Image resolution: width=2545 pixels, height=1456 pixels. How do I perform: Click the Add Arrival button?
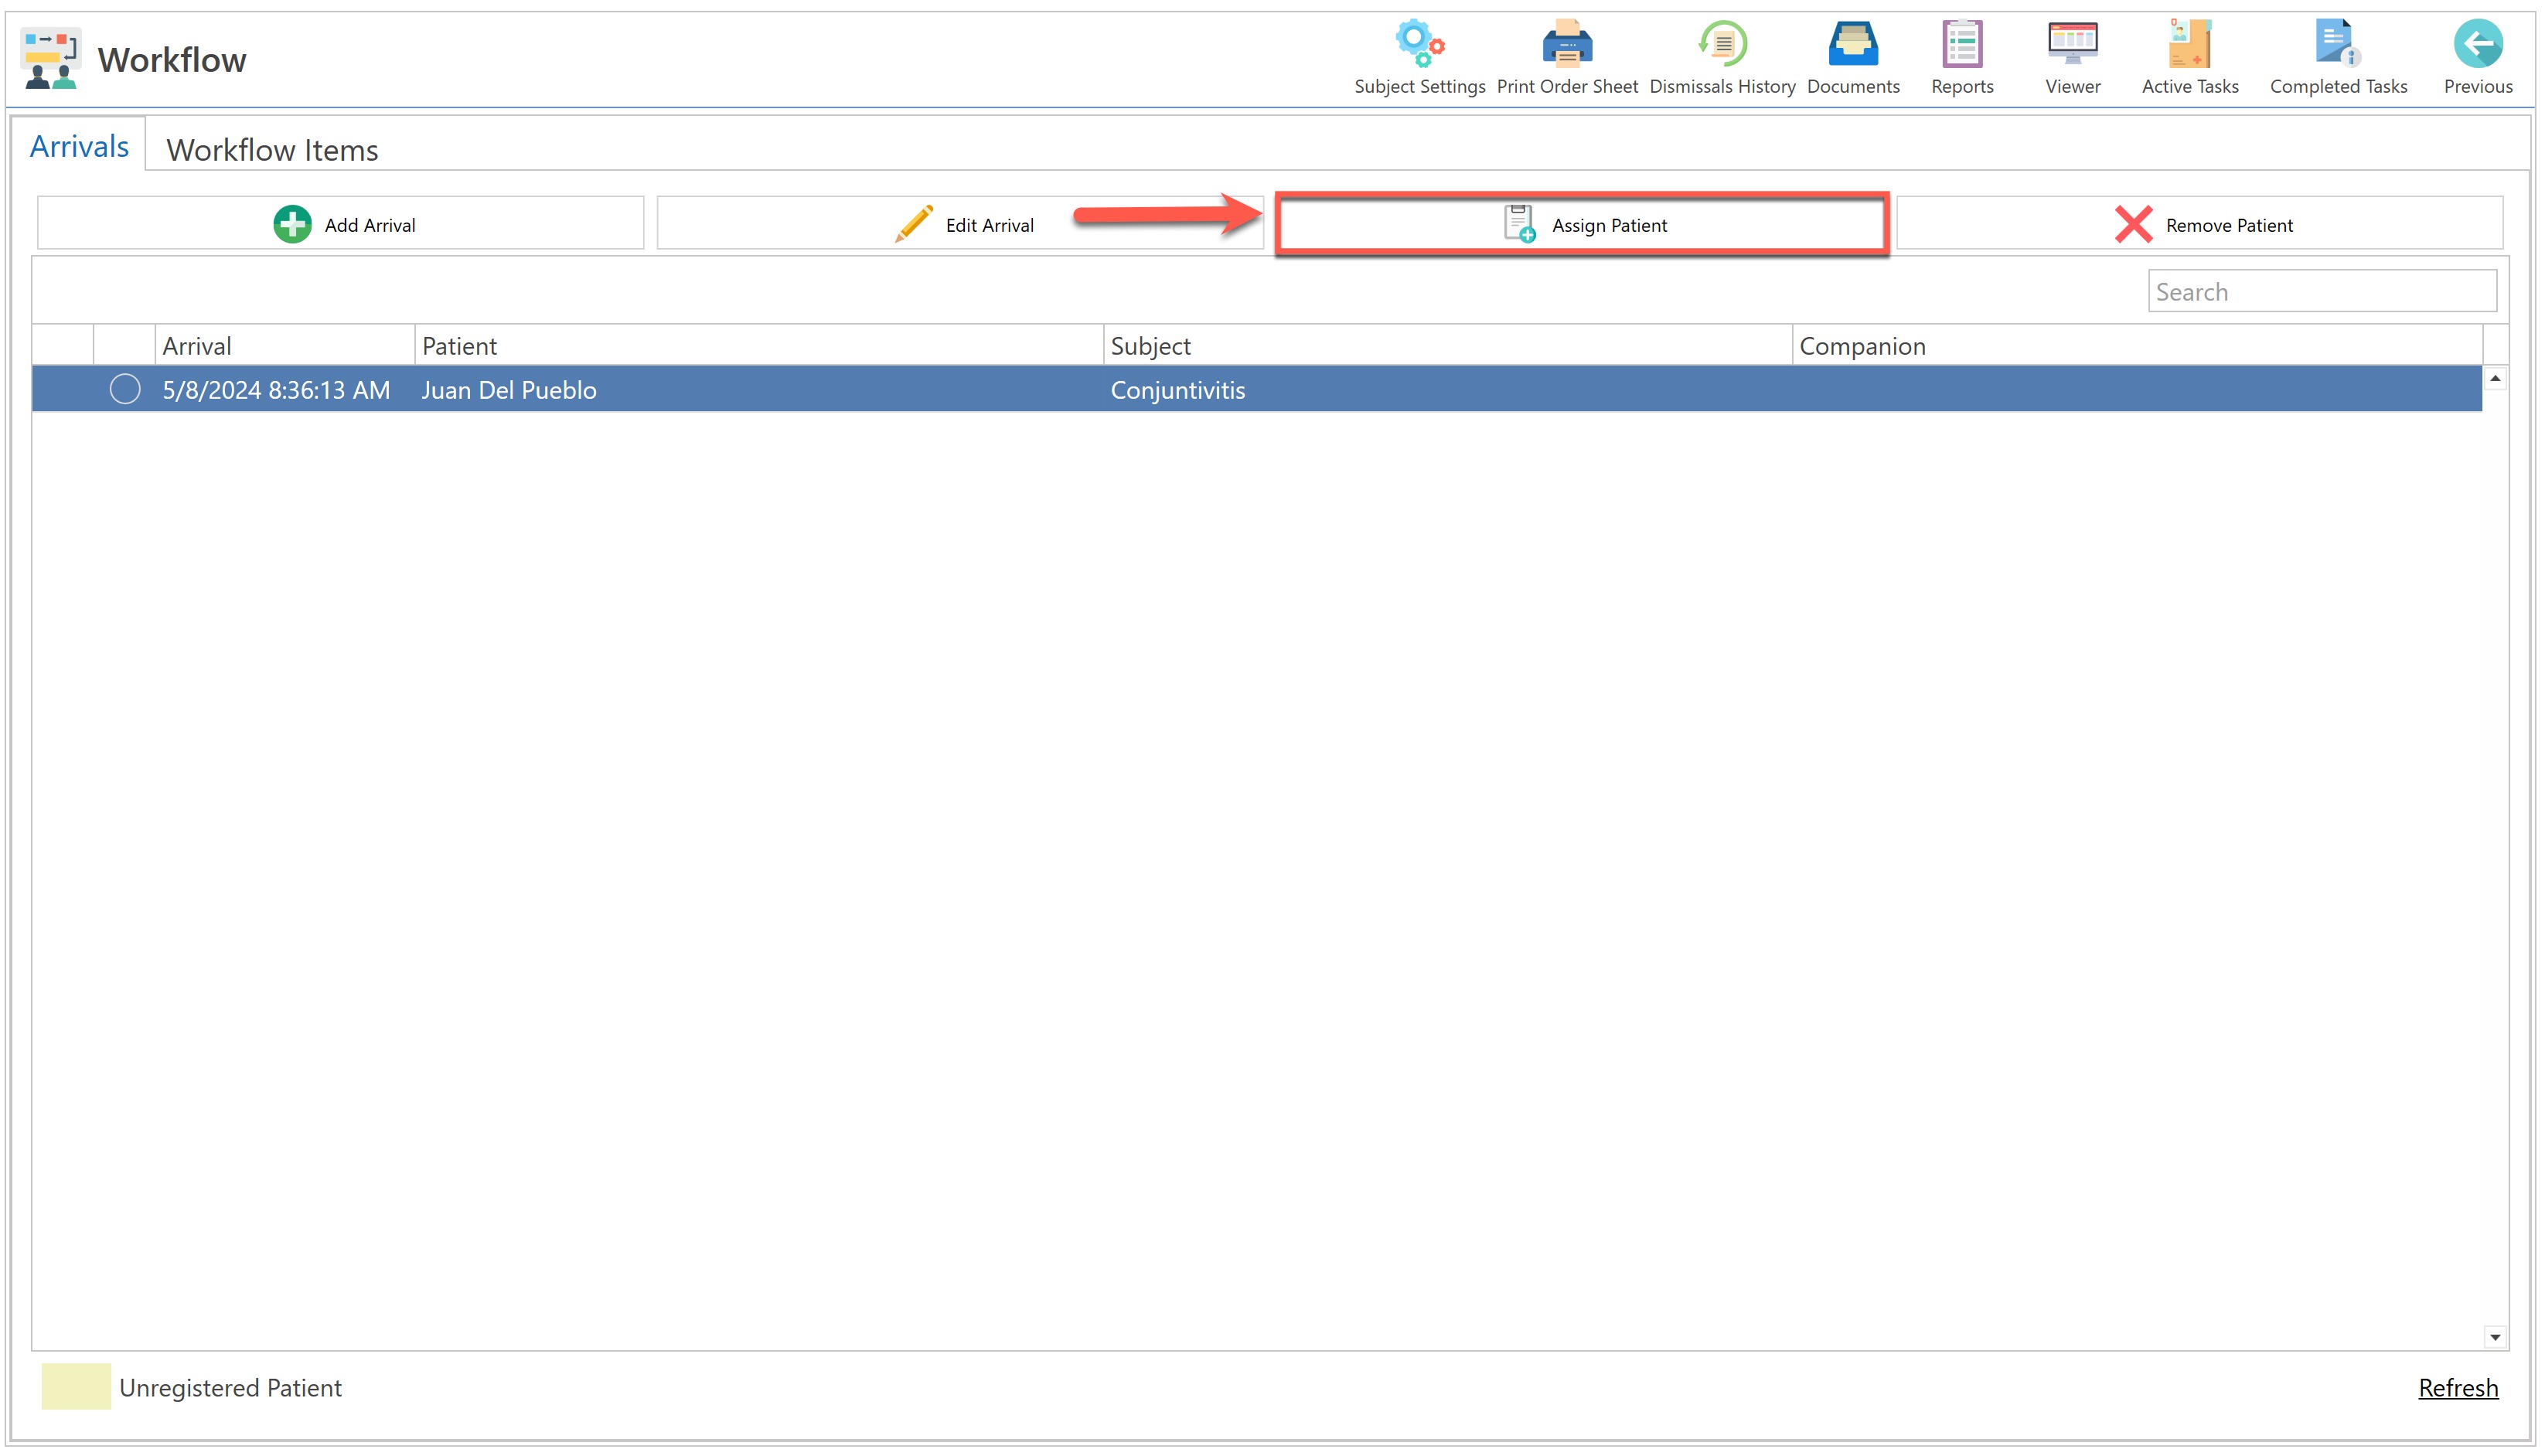click(x=341, y=224)
